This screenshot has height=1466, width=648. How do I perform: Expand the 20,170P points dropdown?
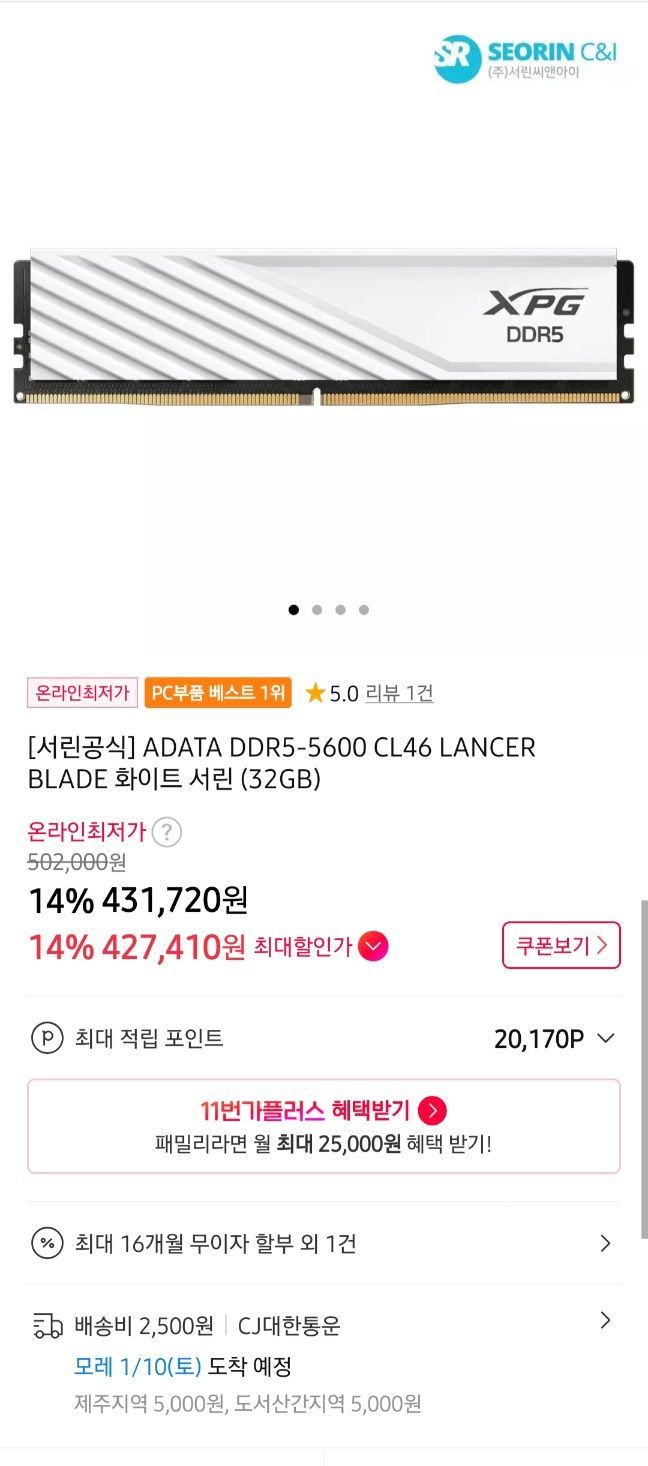click(605, 1038)
